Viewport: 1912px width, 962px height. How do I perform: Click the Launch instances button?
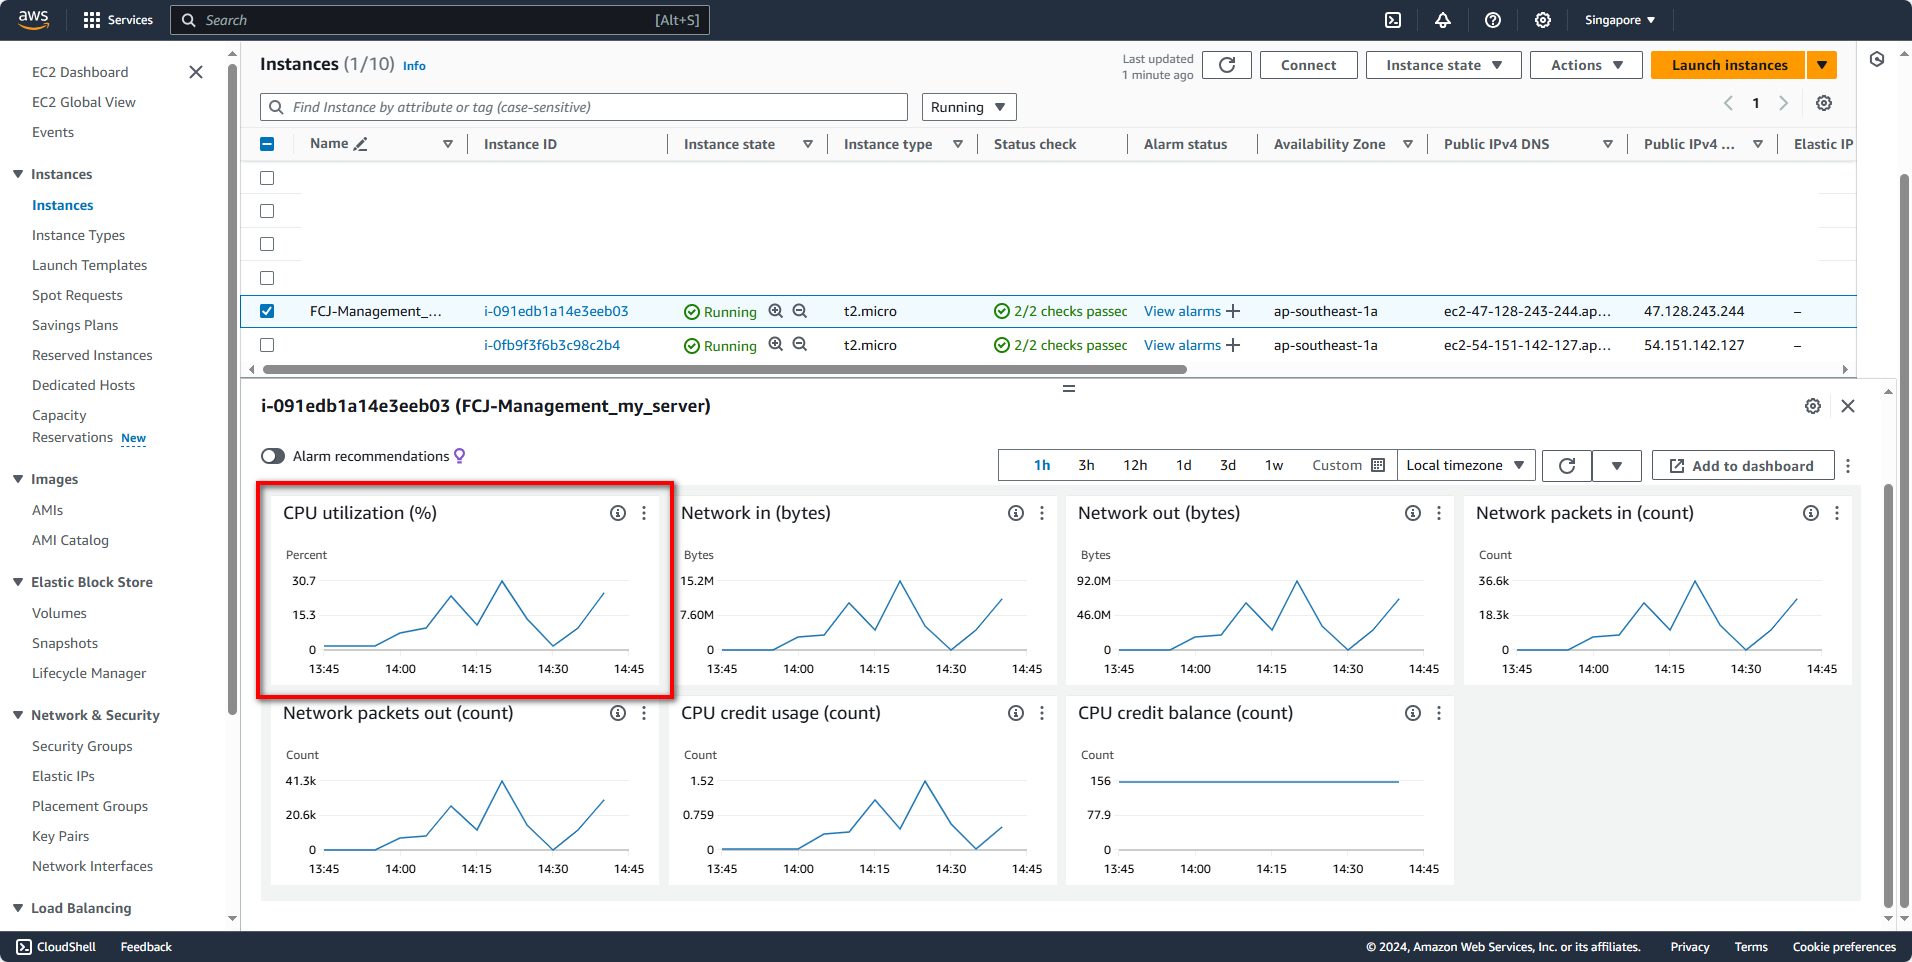point(1727,64)
